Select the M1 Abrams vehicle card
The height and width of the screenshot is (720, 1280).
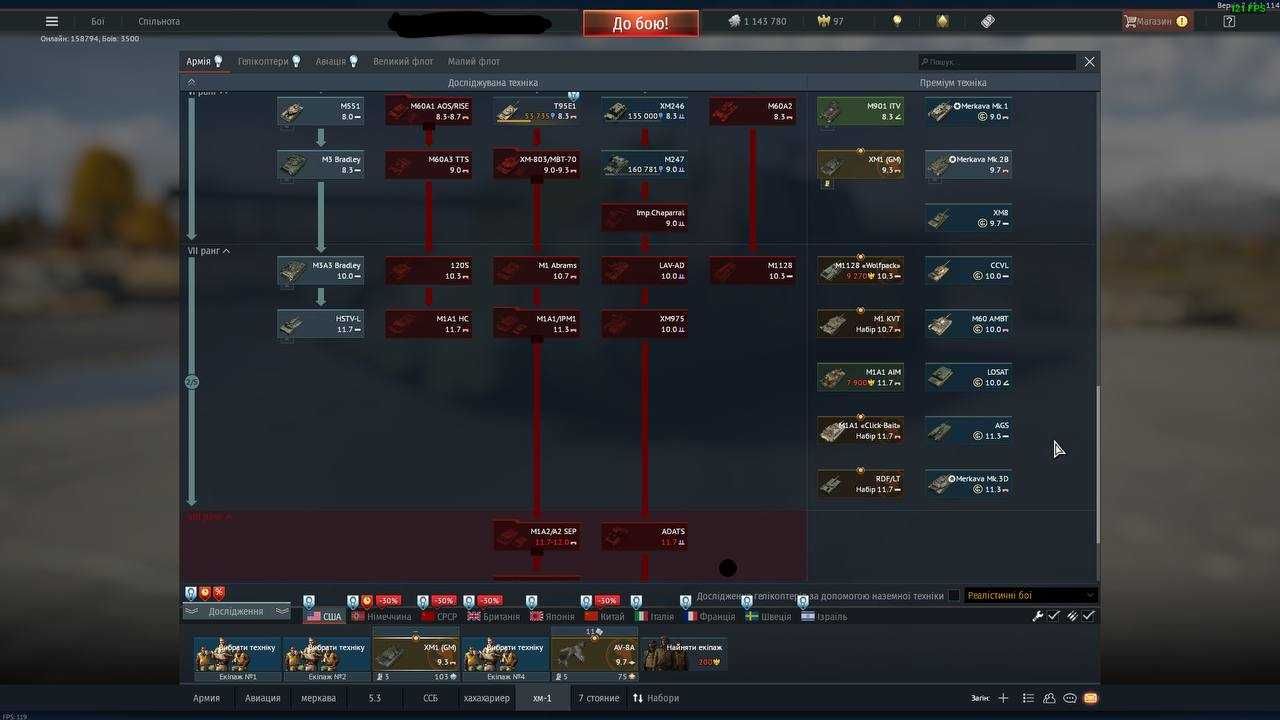click(536, 271)
